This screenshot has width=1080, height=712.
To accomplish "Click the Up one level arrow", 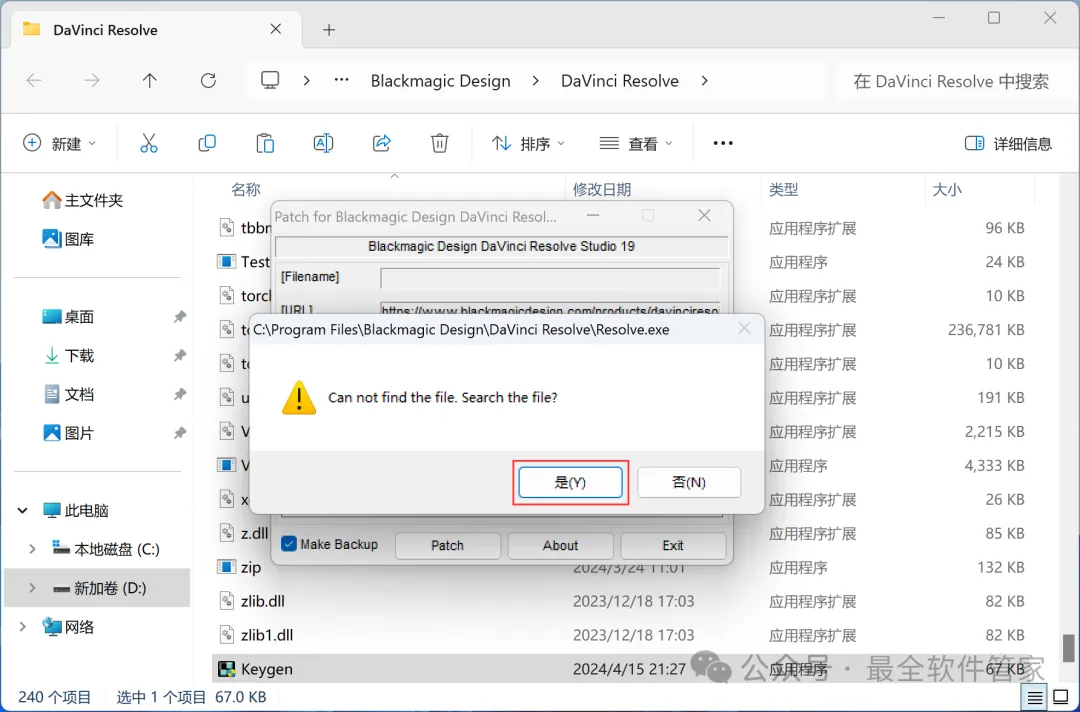I will point(149,81).
